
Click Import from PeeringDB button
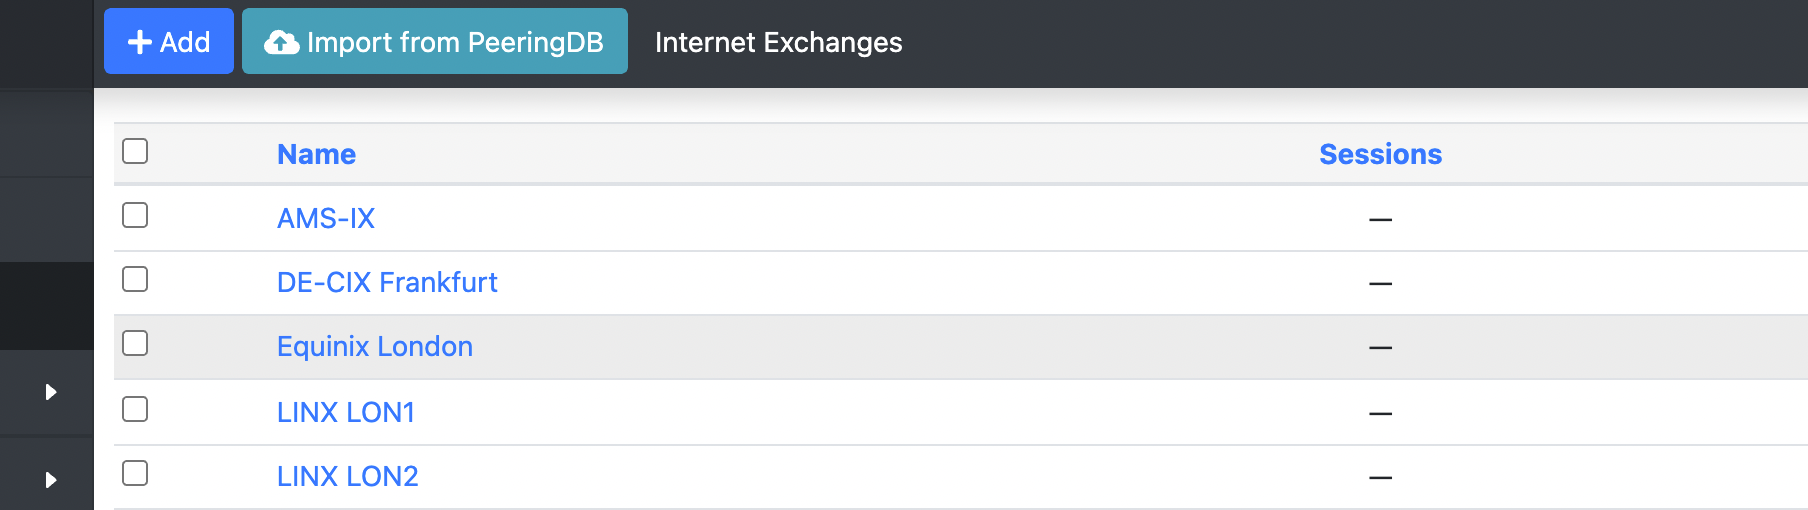coord(435,42)
